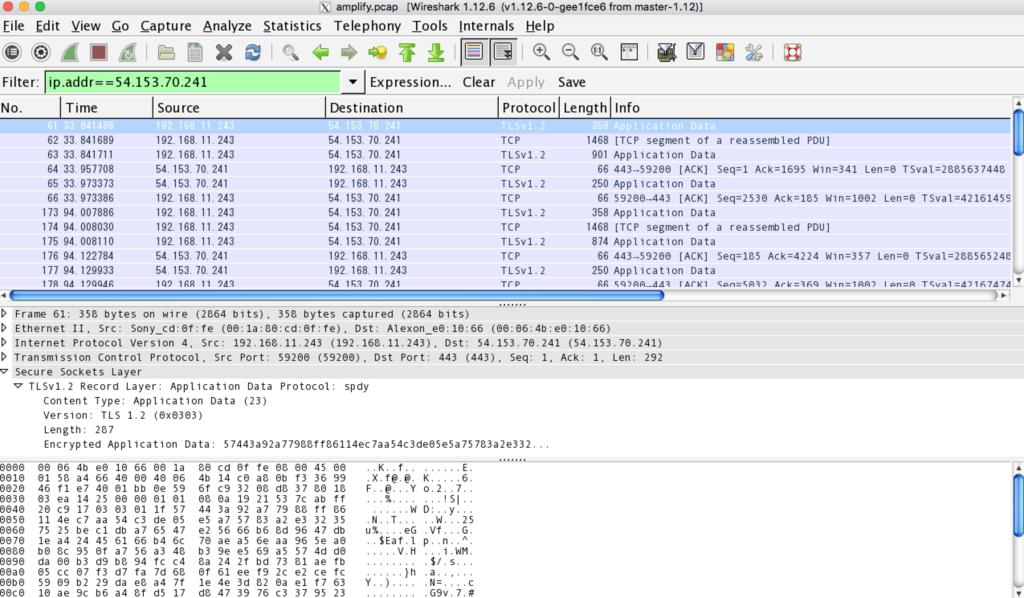Select packet 173 Application Data row
1024x598 pixels.
[505, 213]
